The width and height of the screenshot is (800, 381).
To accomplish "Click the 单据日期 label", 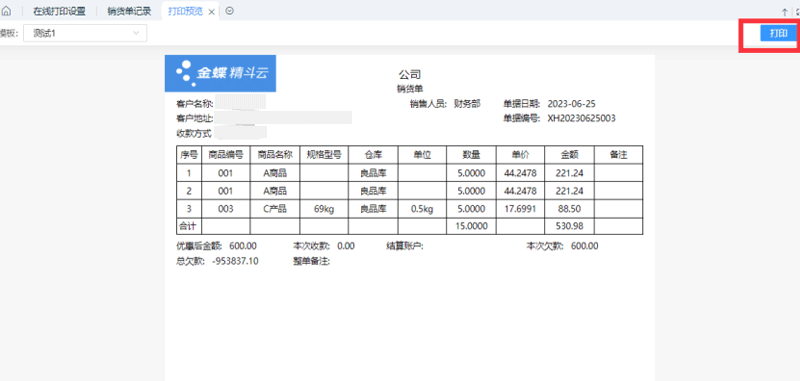I will (522, 104).
